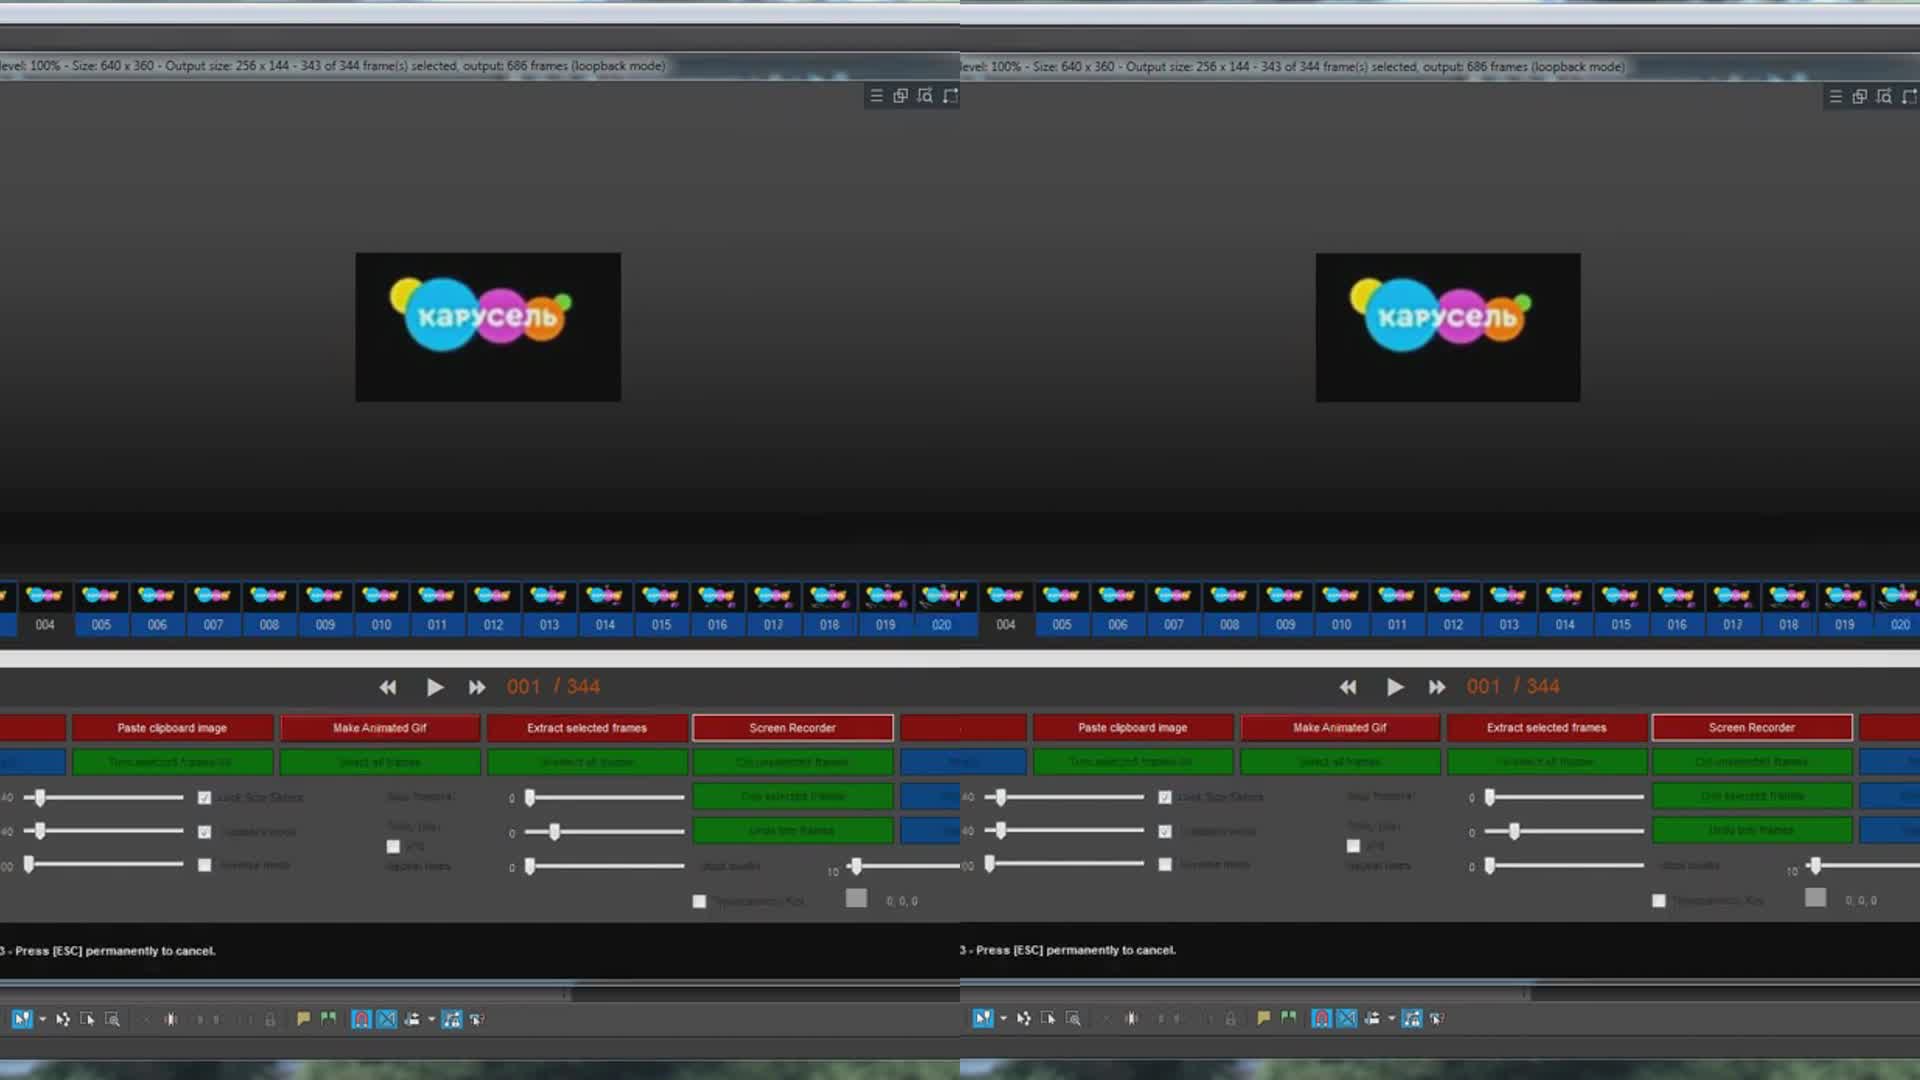Activate Zoom edit tool in right pane toolbar
1920x1080 pixels.
[1073, 1018]
